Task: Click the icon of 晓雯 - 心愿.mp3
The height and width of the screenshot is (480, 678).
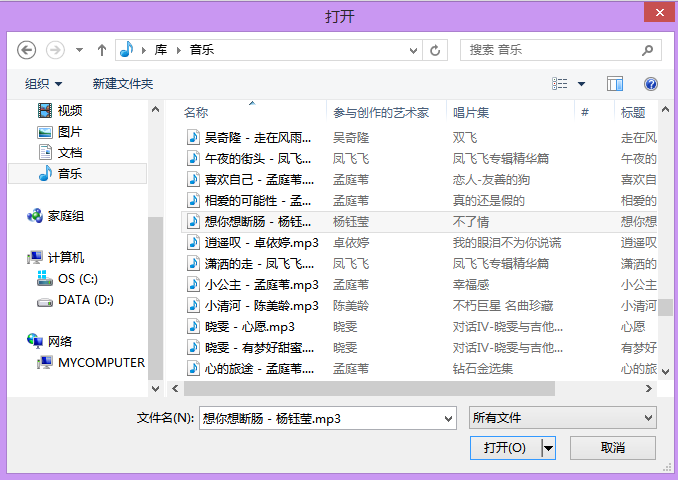Action: [x=193, y=326]
